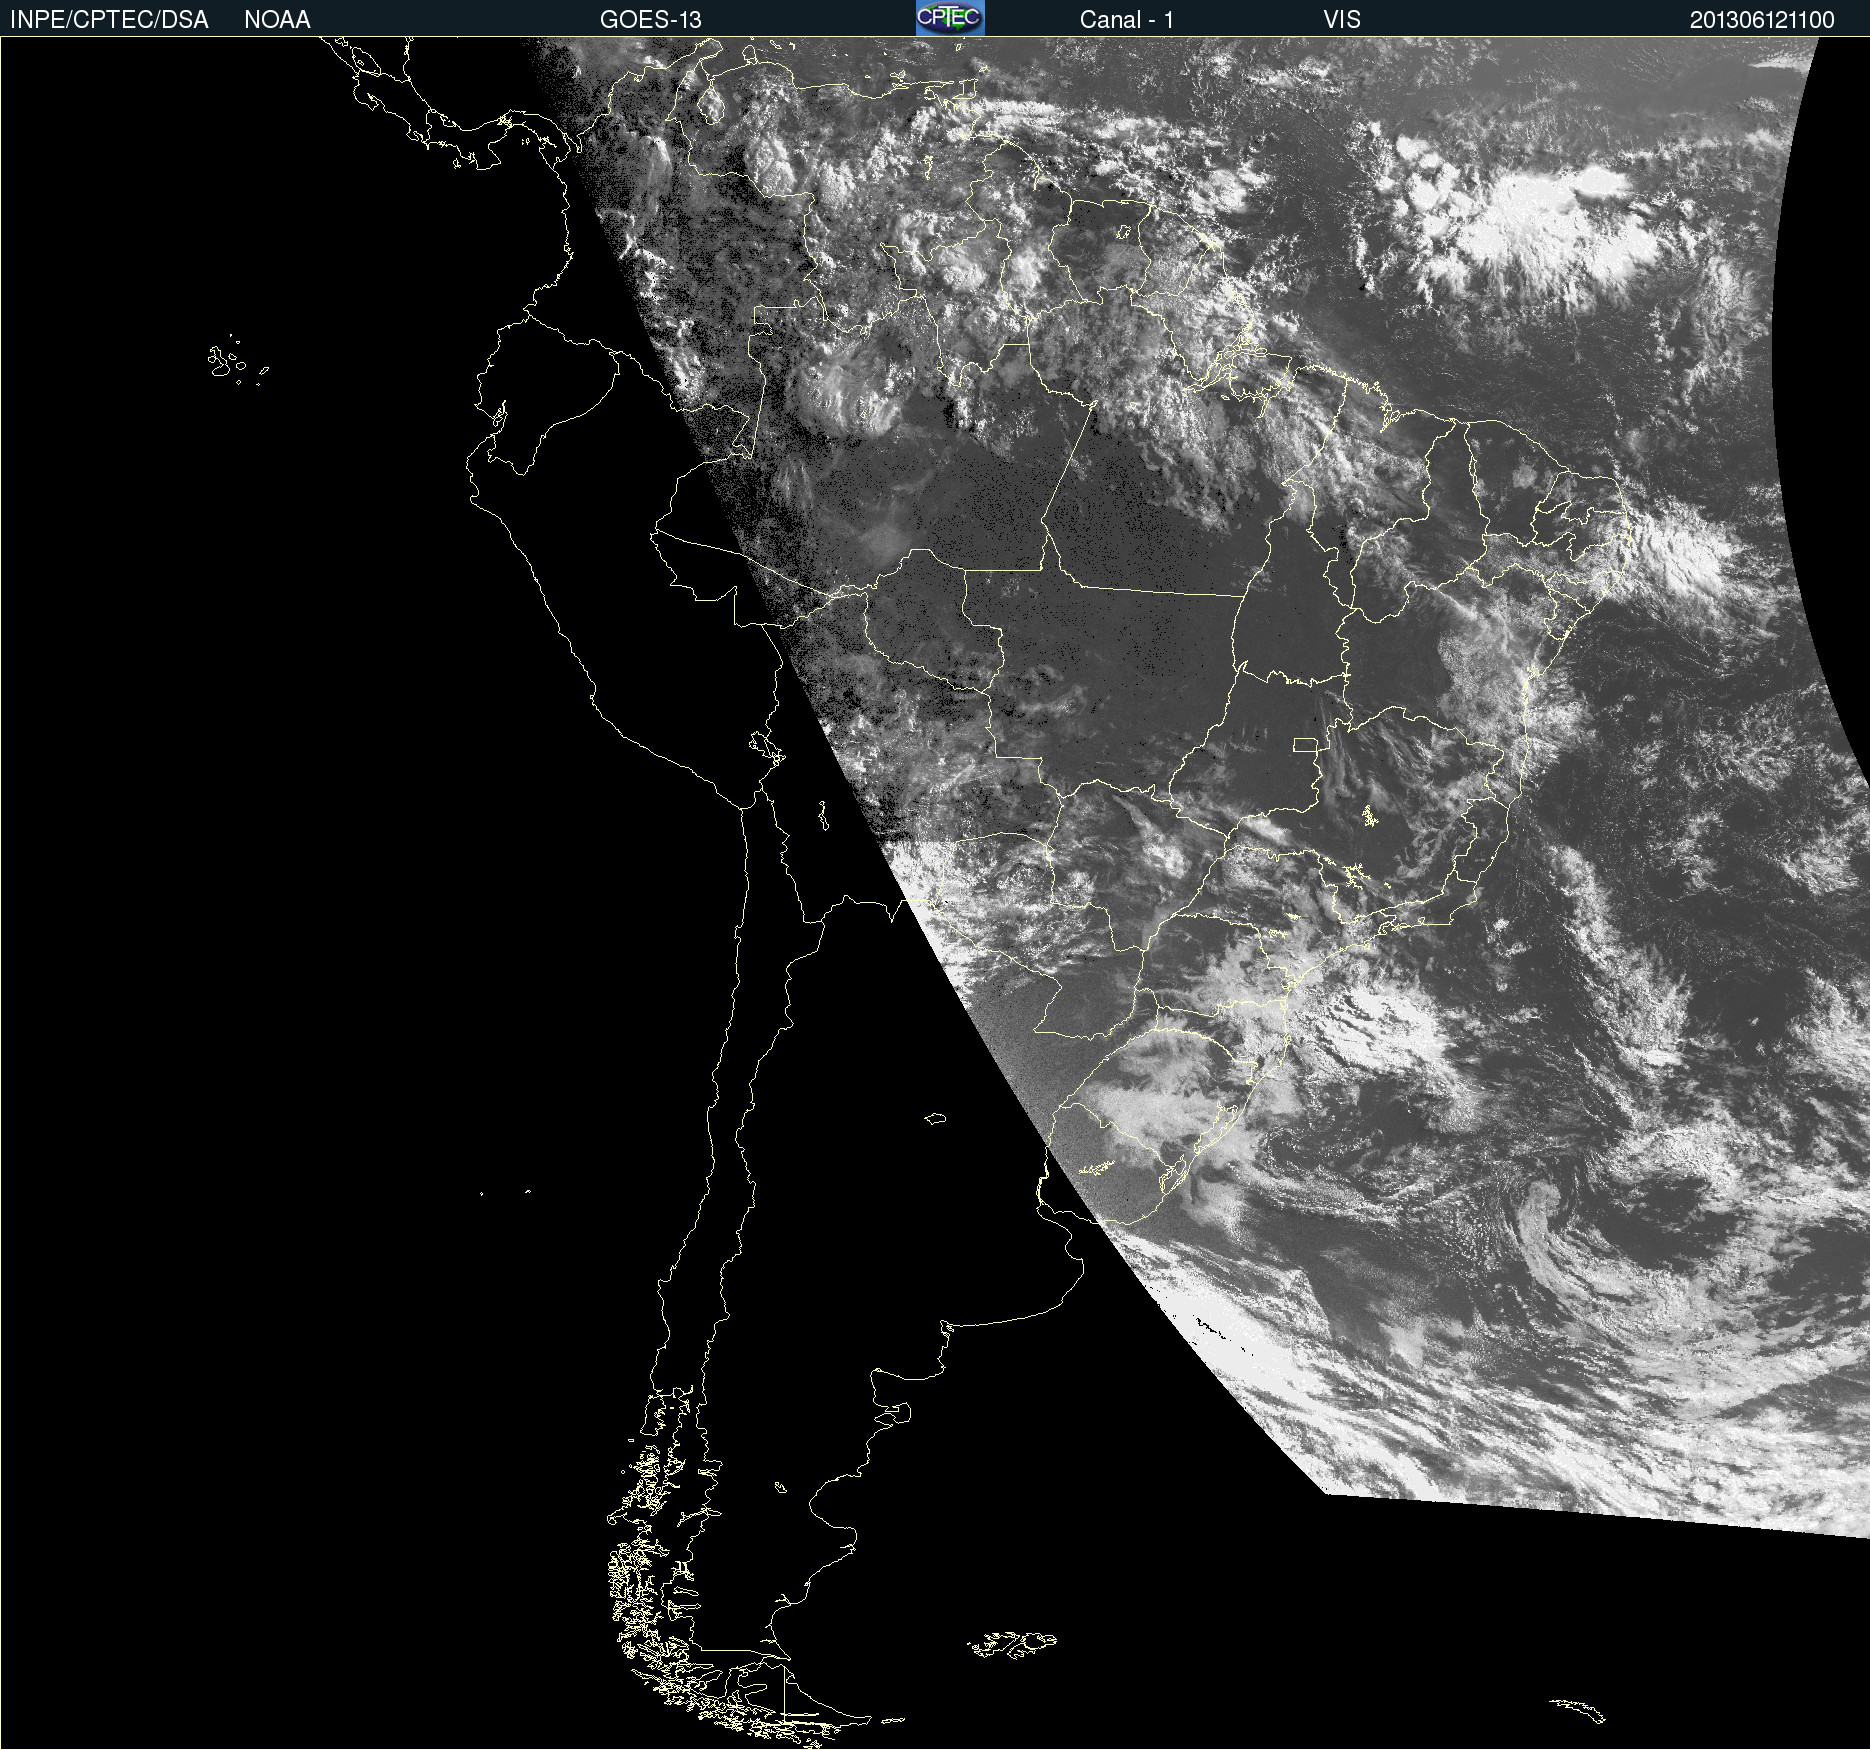Viewport: 1870px width, 1750px height.
Task: Click the Falkland Islands outline
Action: pos(1012,1645)
